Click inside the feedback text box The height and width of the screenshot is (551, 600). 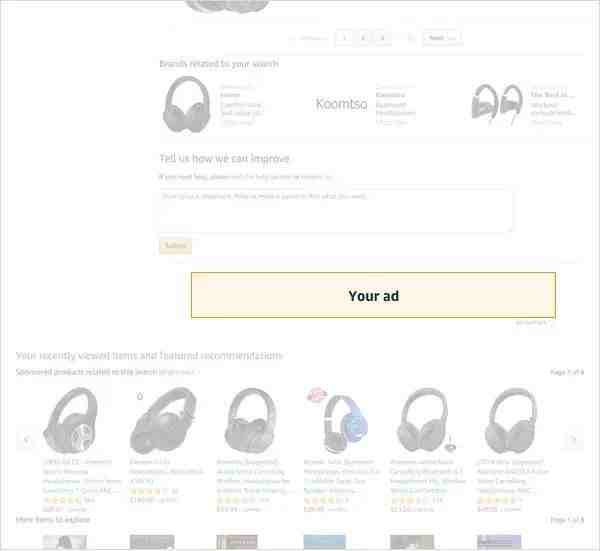tap(336, 210)
